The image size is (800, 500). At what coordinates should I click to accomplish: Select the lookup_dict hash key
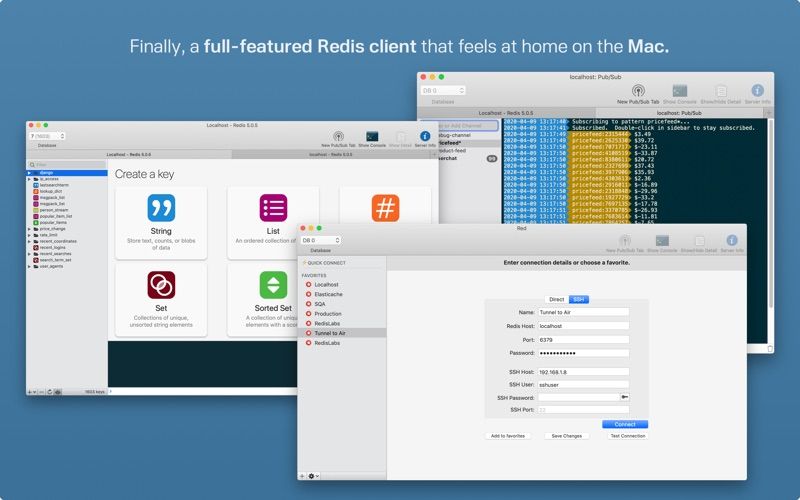point(51,191)
